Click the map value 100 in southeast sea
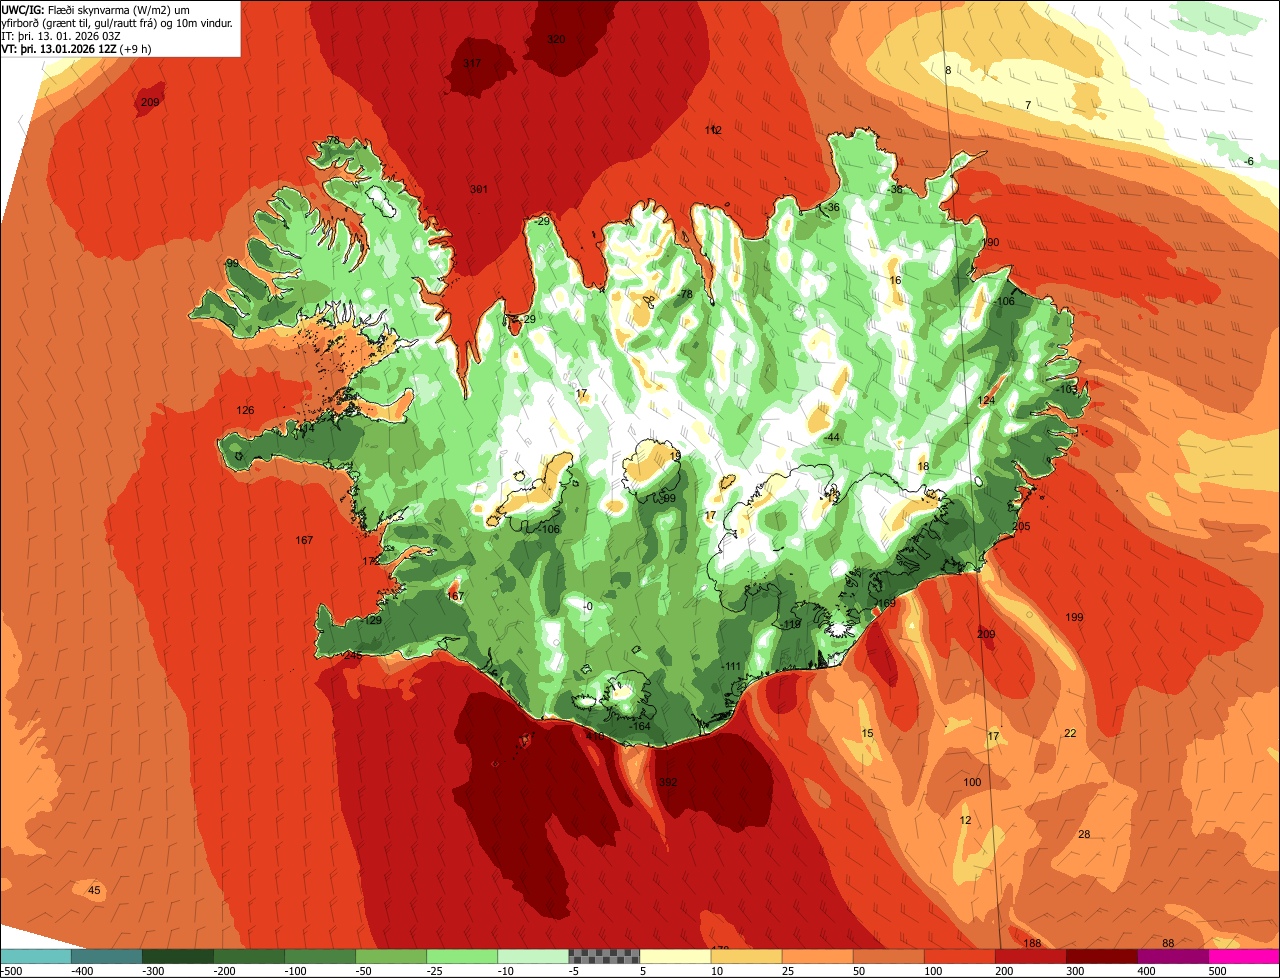1280x978 pixels. (972, 782)
